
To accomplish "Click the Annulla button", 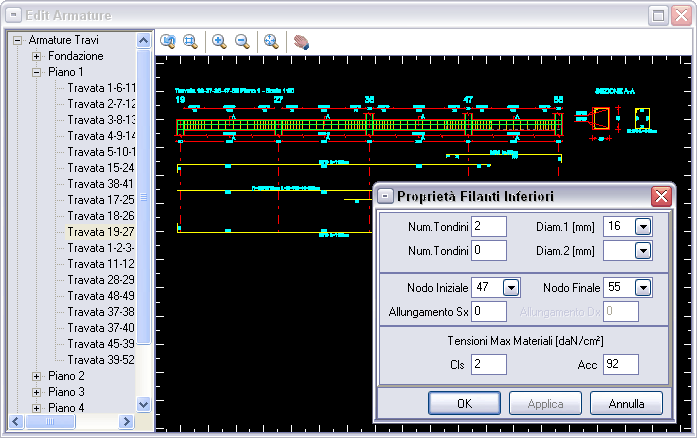I will (625, 403).
